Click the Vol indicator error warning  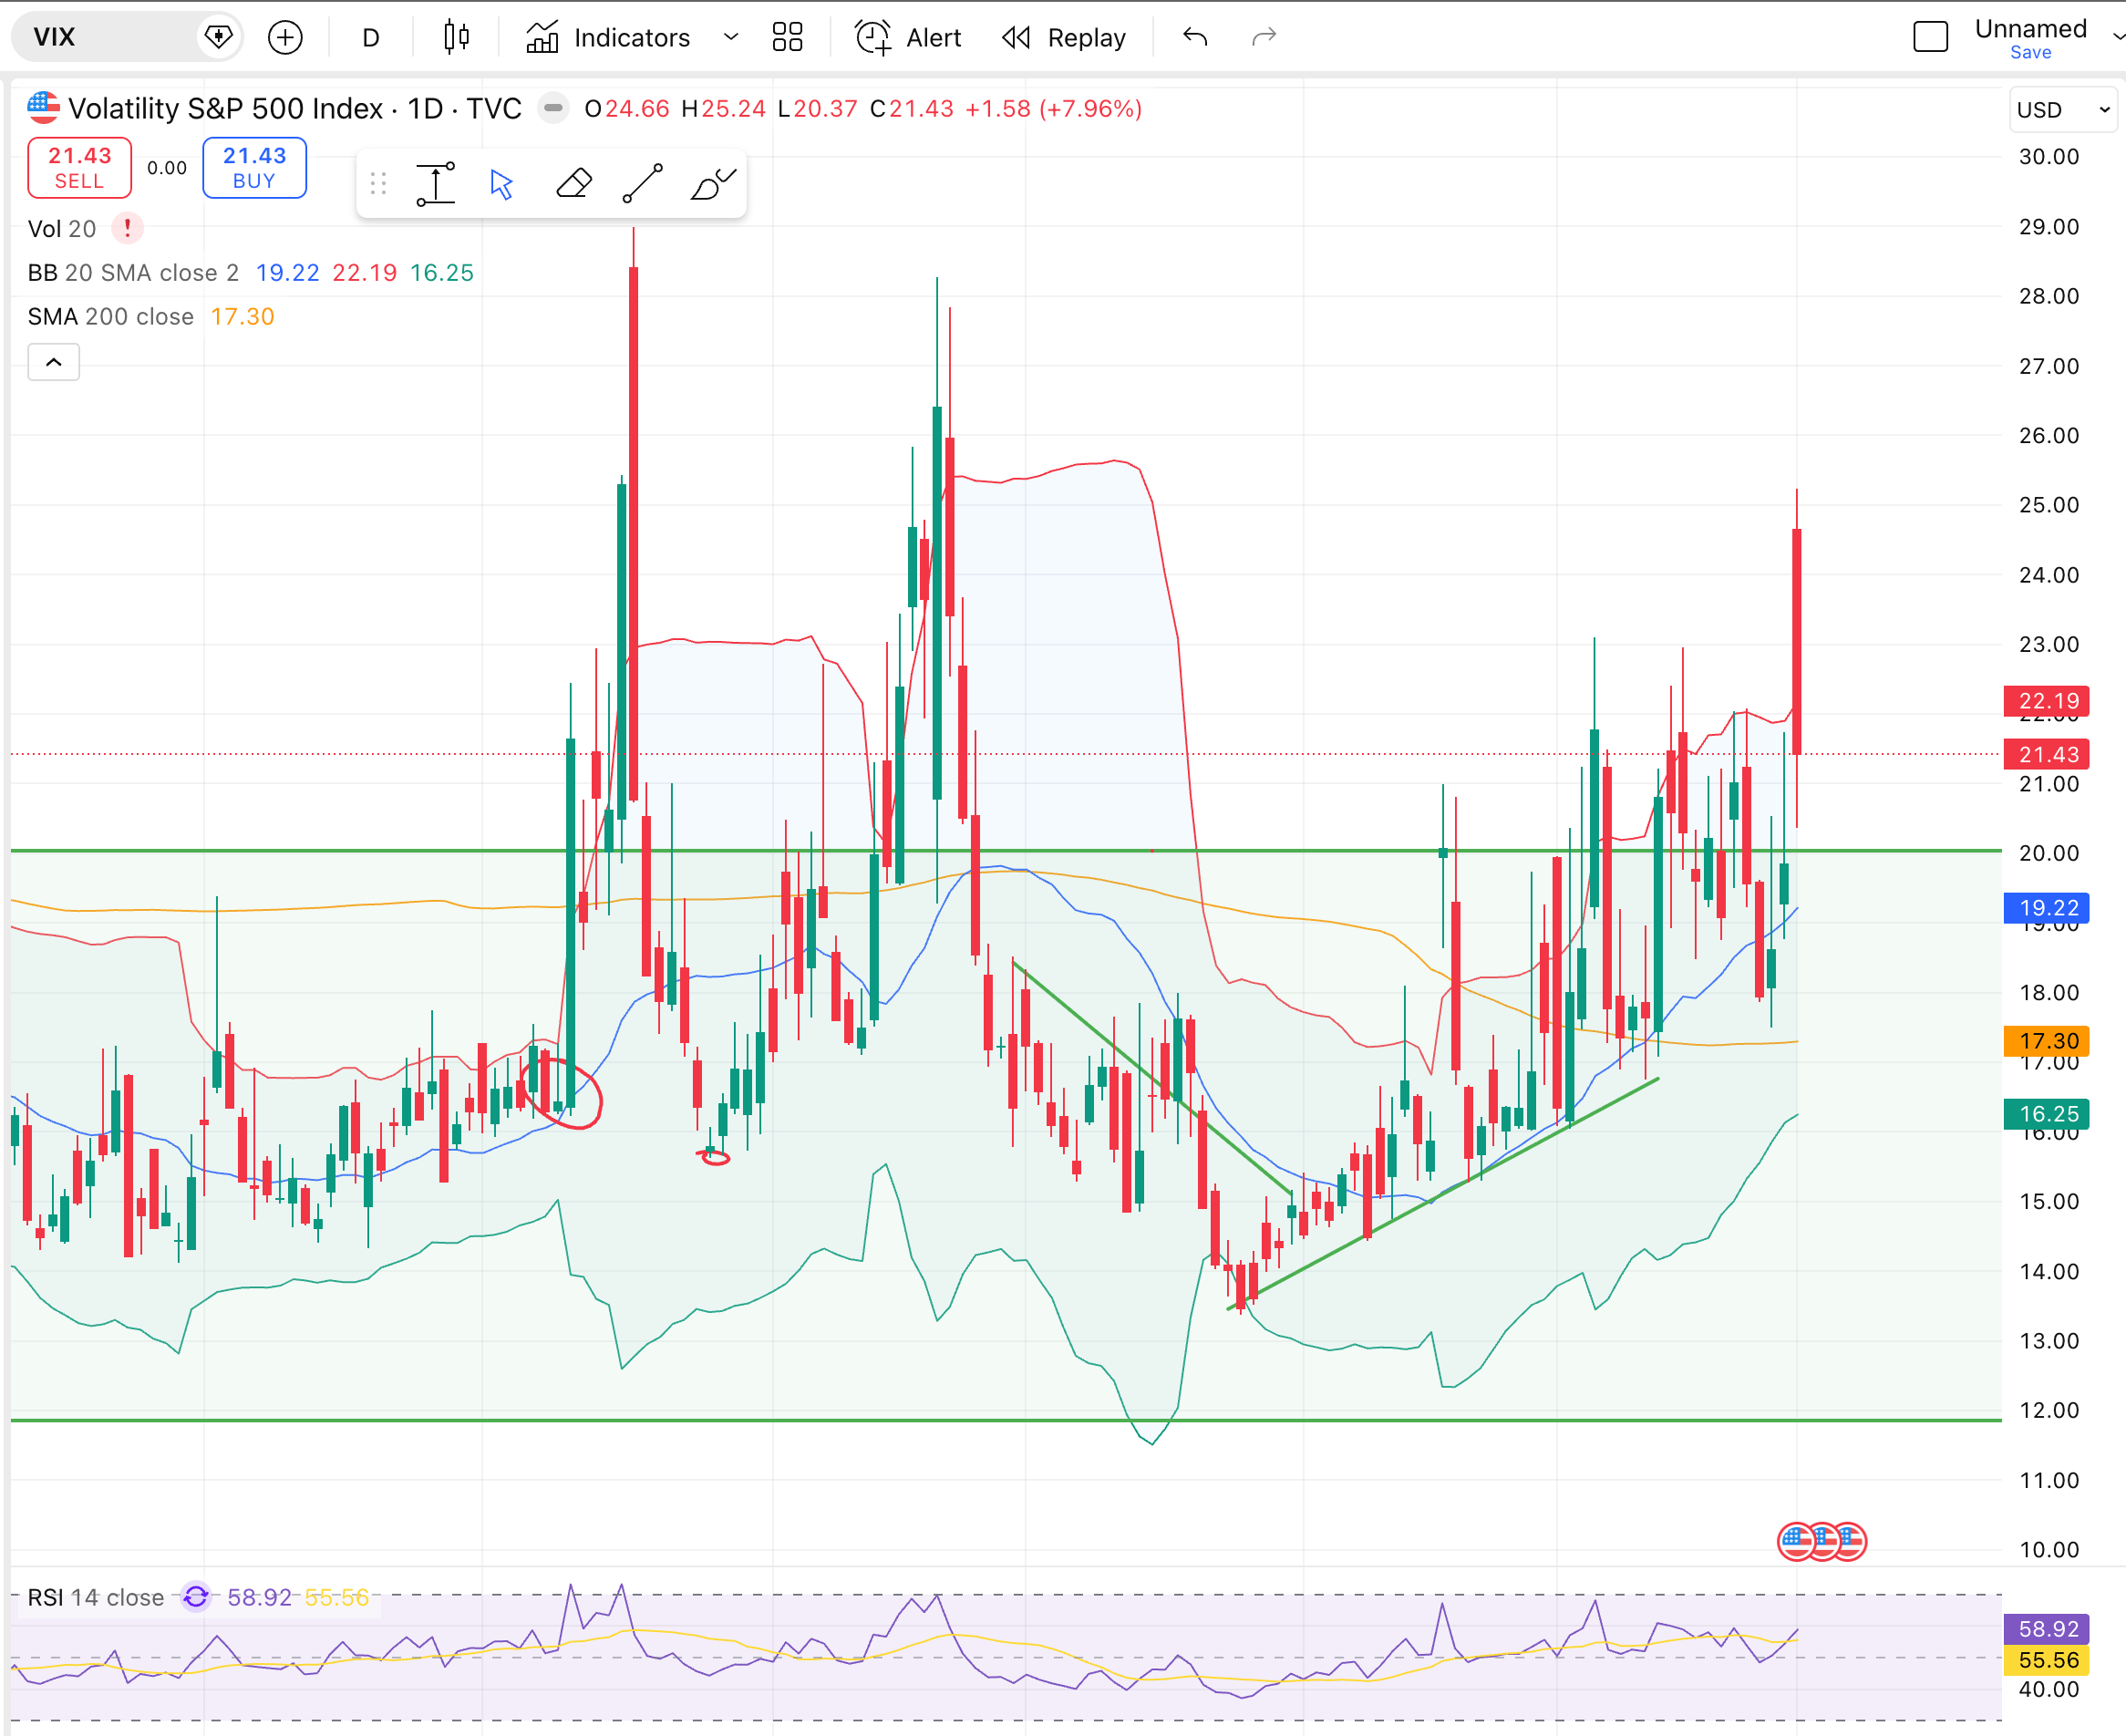coord(127,229)
